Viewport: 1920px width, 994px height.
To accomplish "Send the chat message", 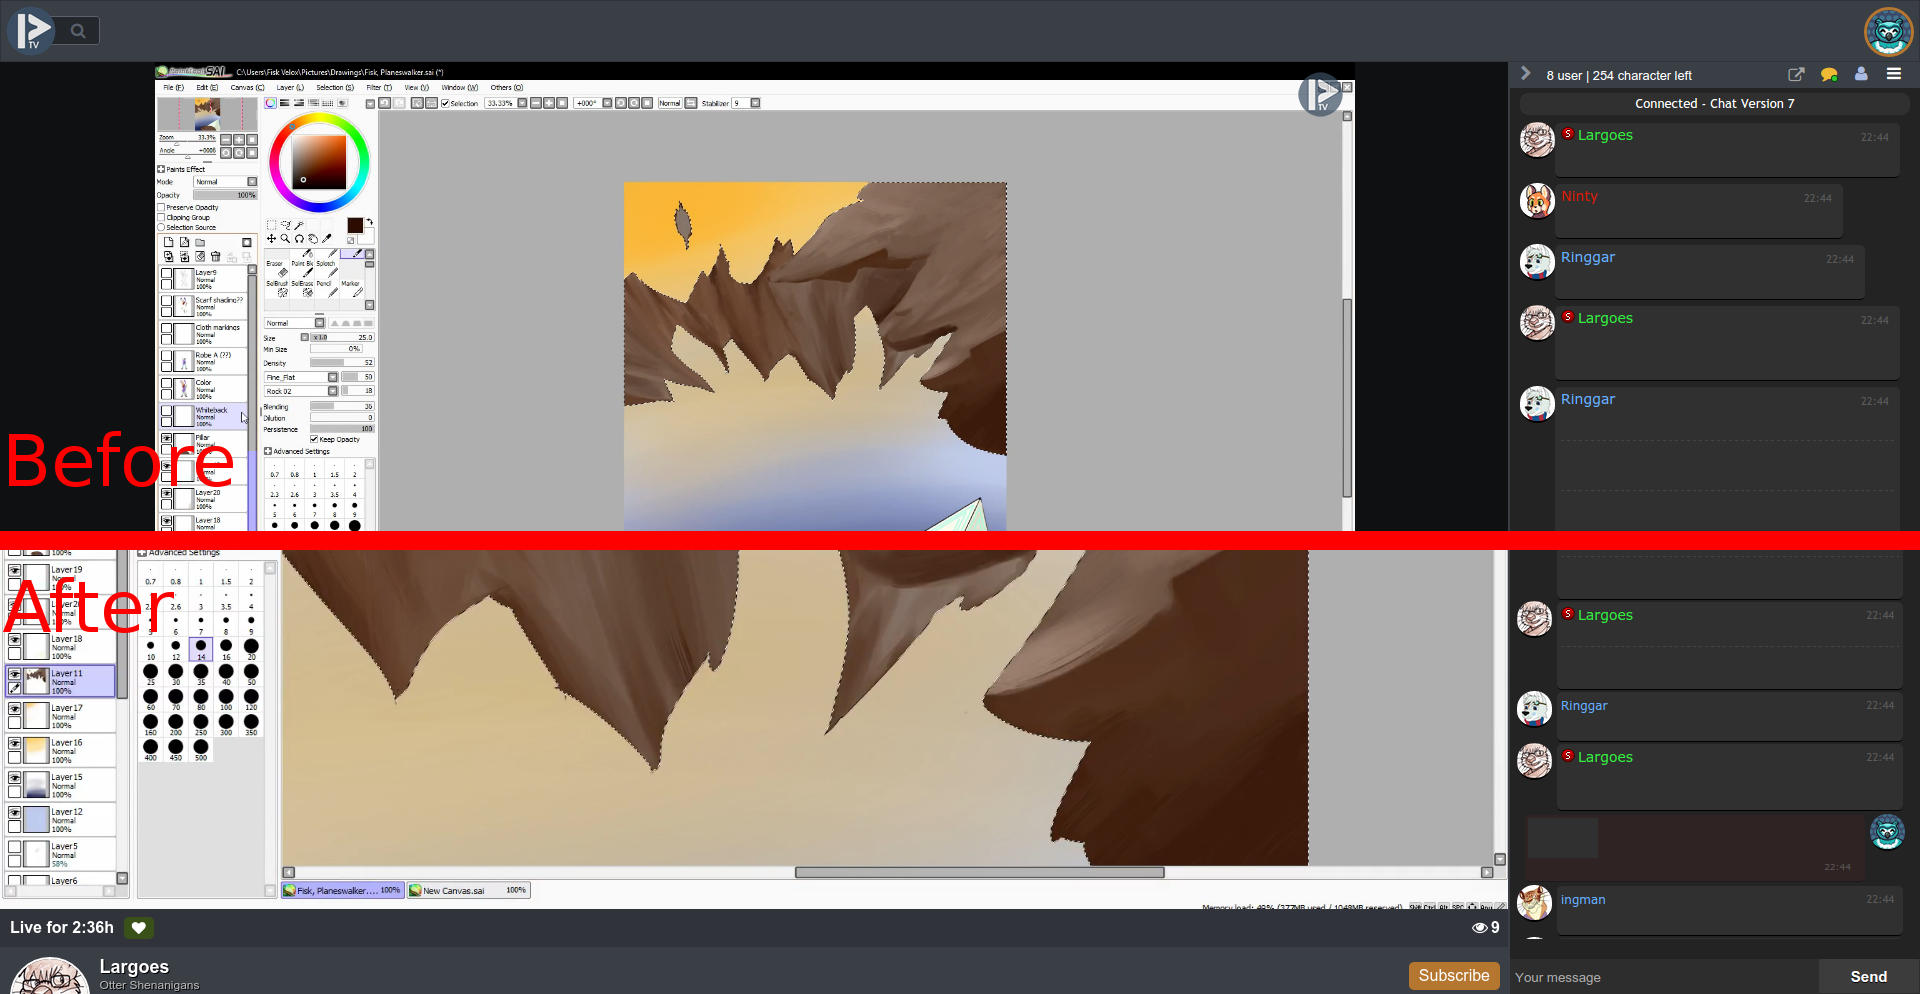I will [1868, 977].
